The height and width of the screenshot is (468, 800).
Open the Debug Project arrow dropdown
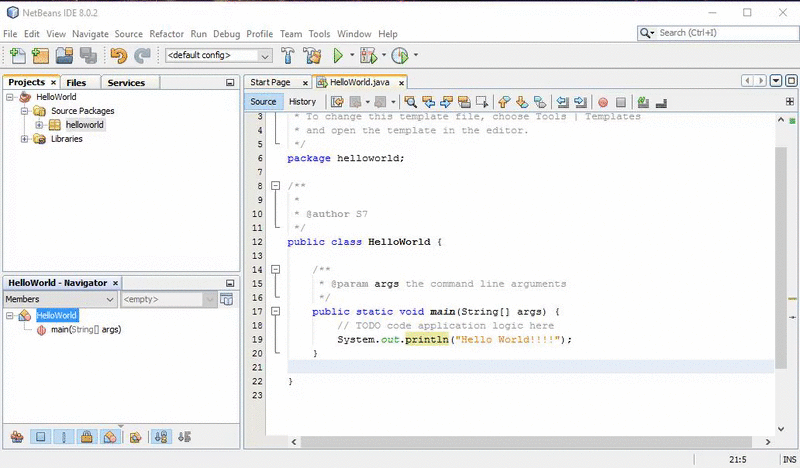pyautogui.click(x=384, y=55)
